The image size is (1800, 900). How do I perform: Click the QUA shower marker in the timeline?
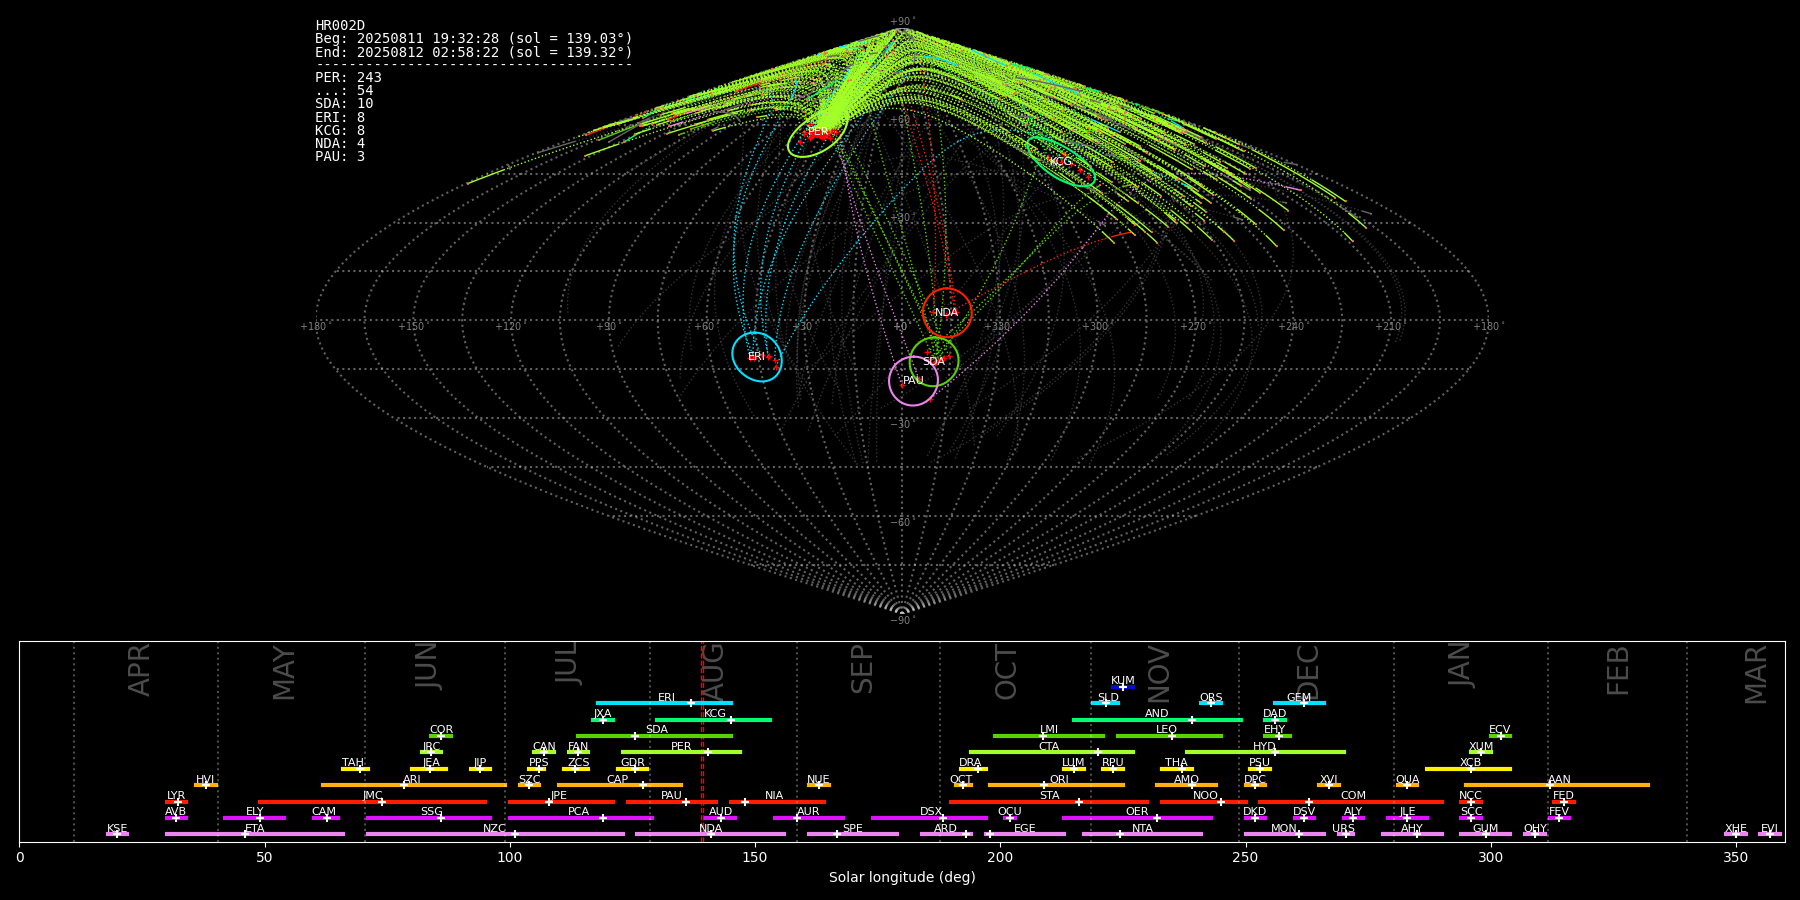coord(1407,785)
